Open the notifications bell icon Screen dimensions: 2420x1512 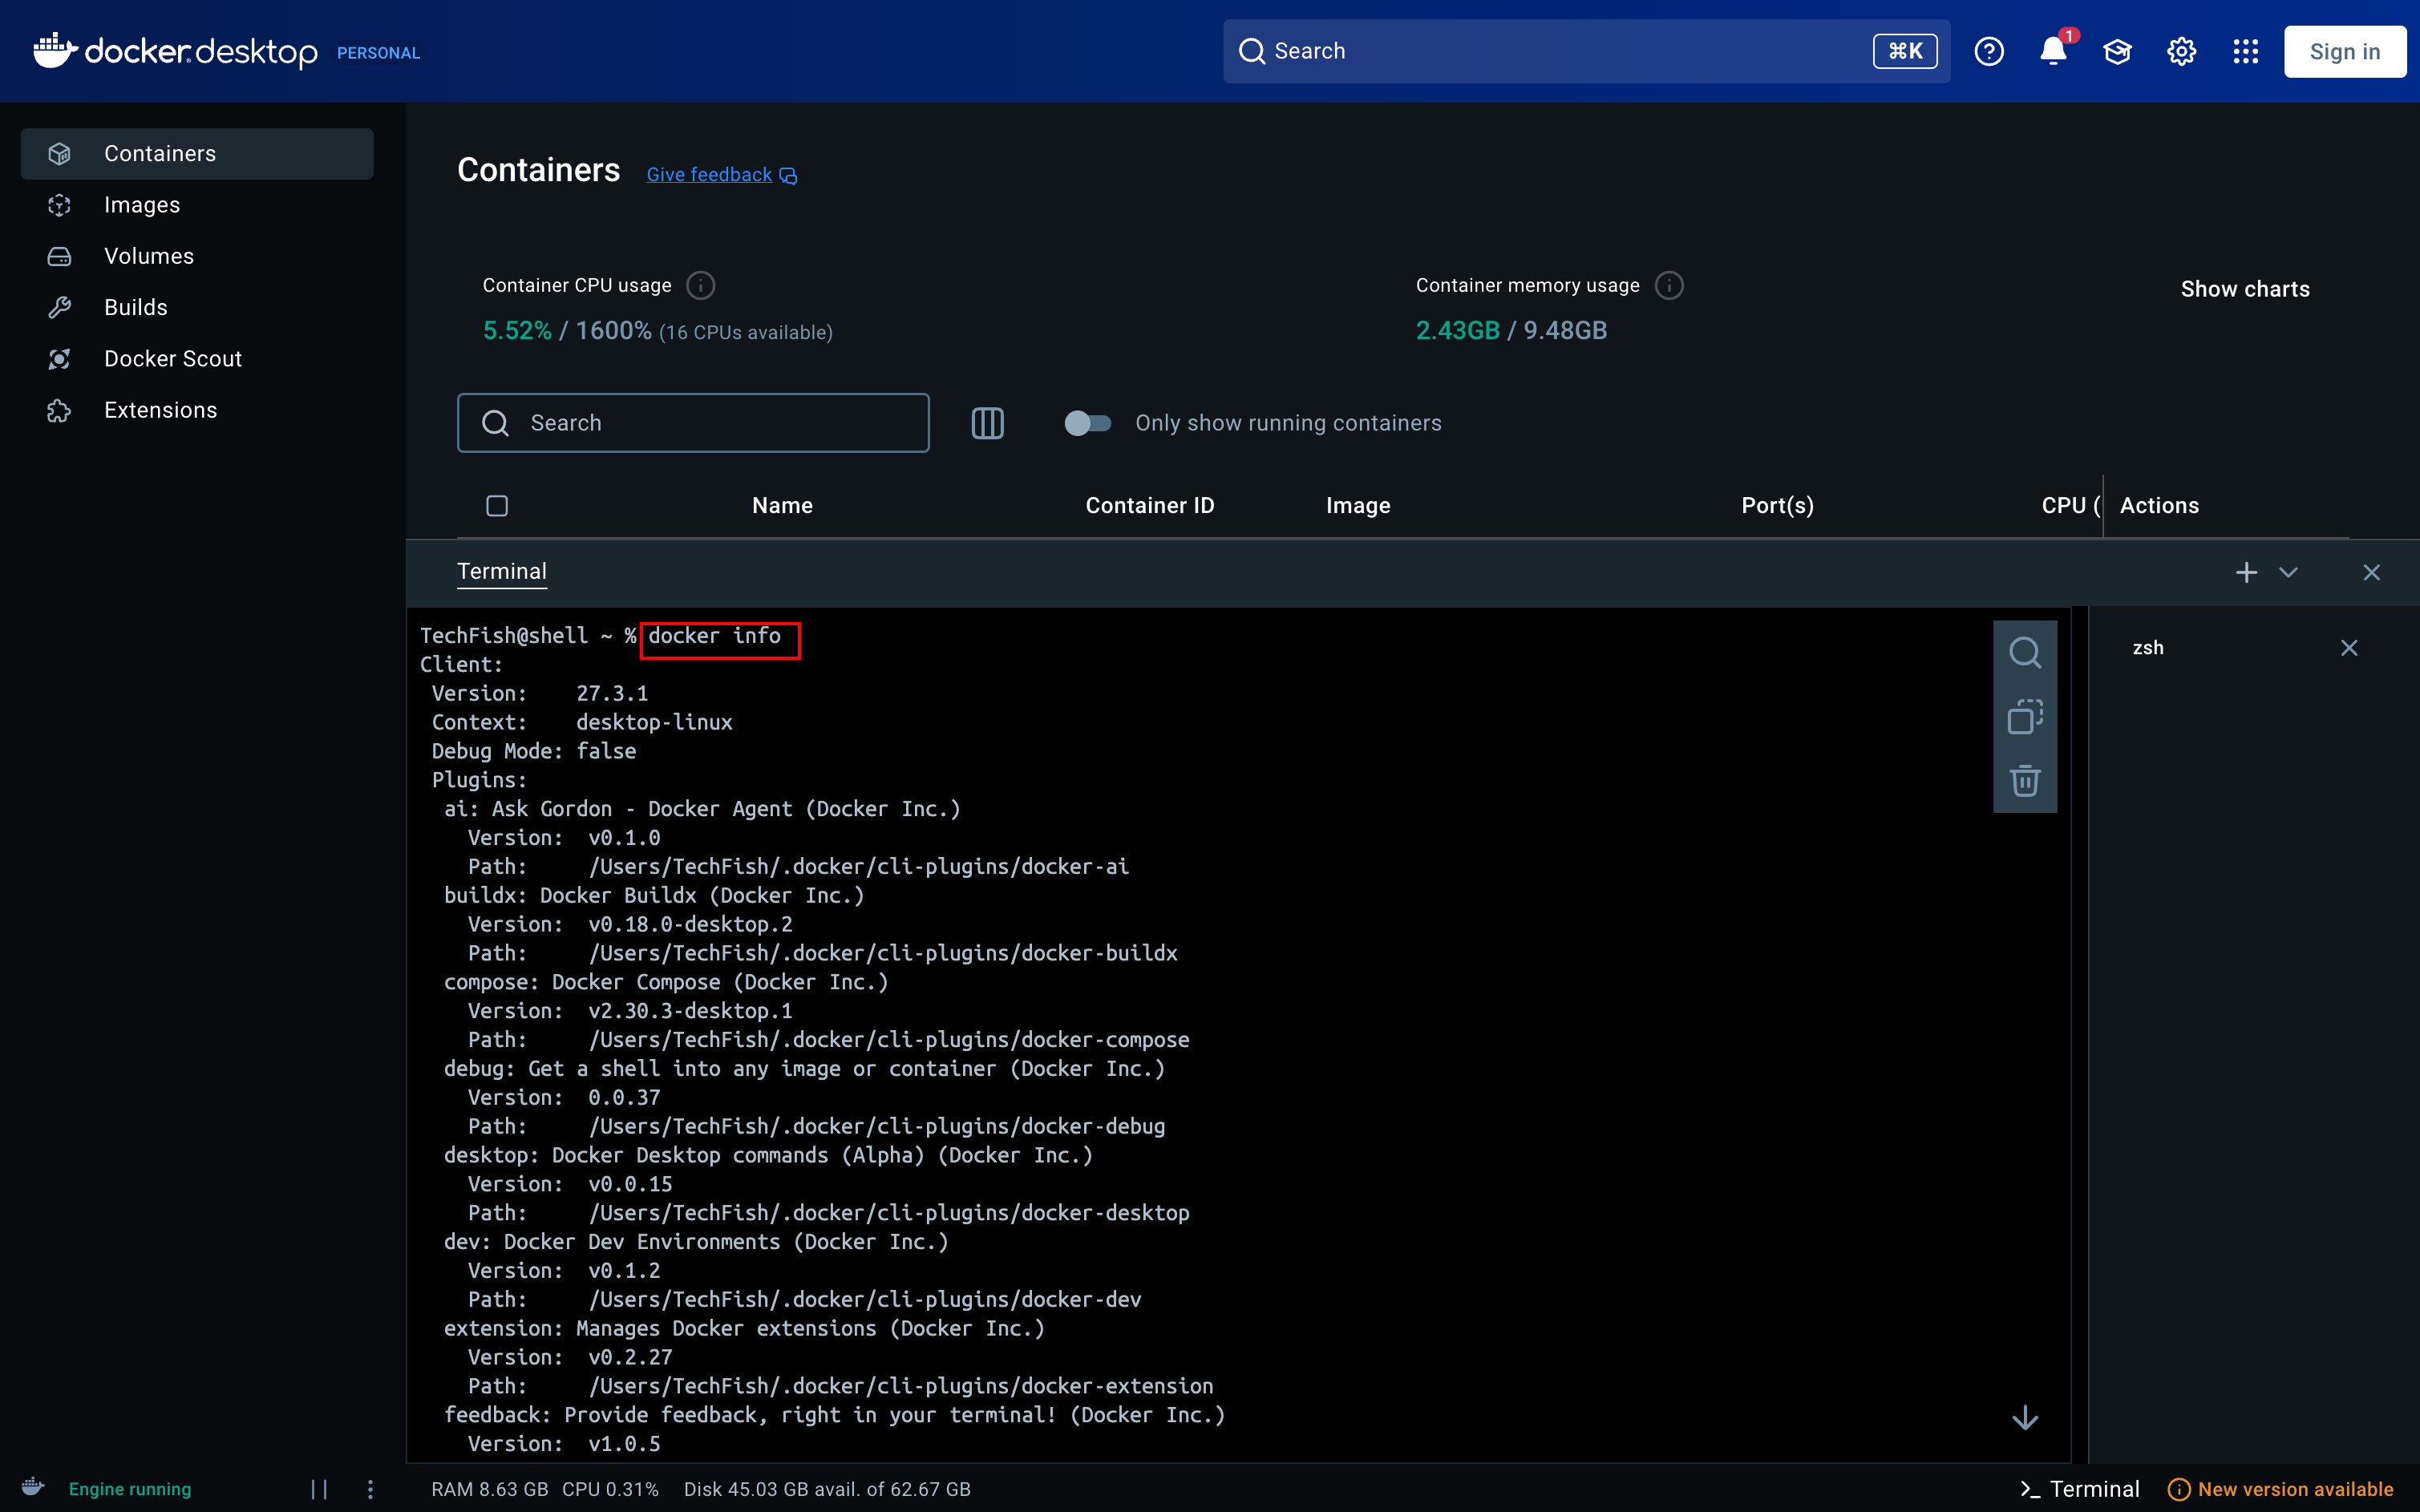tap(2053, 51)
